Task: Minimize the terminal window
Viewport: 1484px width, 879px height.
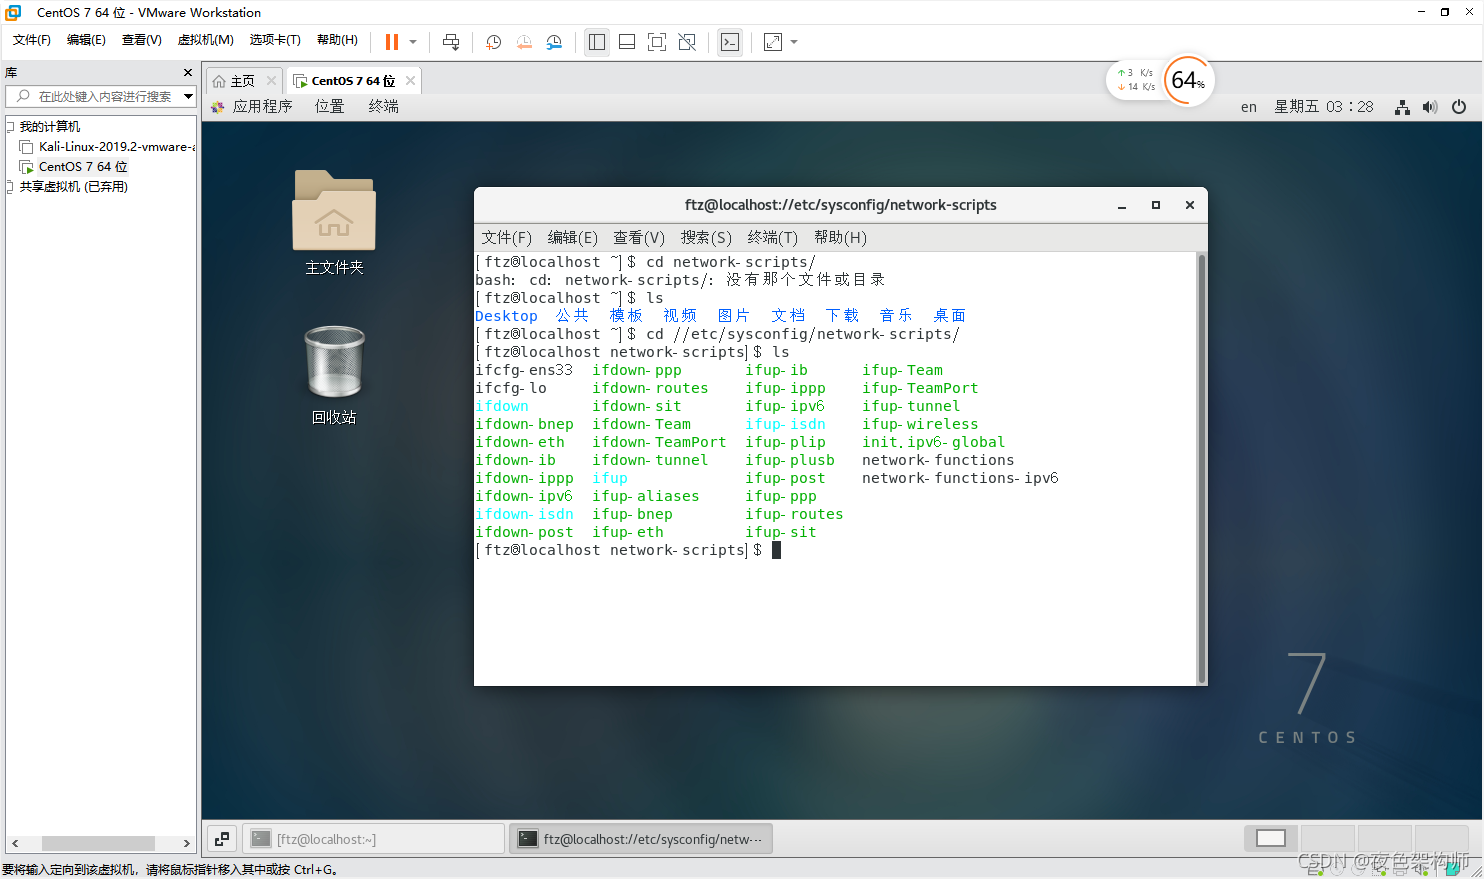Action: [x=1122, y=205]
